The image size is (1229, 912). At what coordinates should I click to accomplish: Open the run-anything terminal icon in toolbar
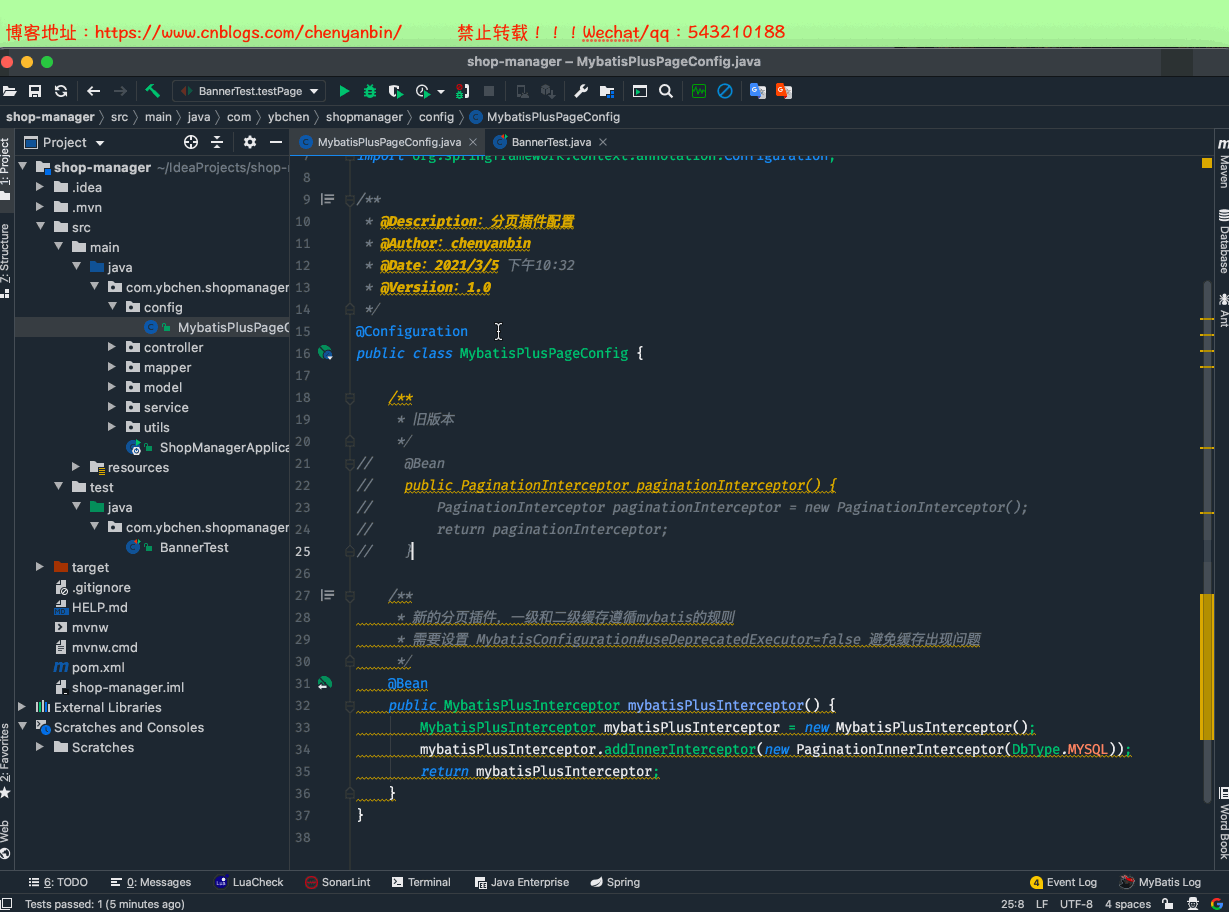click(x=640, y=91)
